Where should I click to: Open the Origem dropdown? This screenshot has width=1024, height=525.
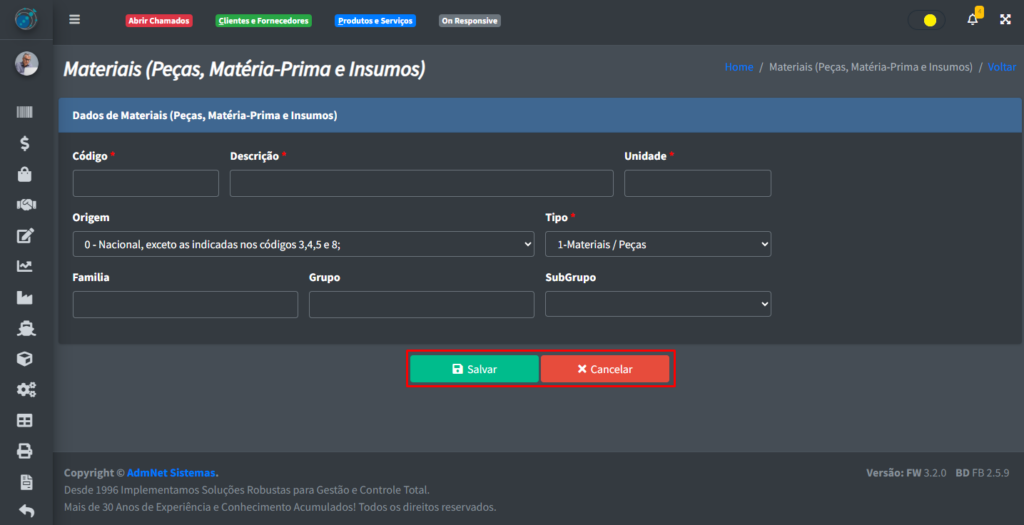(303, 244)
